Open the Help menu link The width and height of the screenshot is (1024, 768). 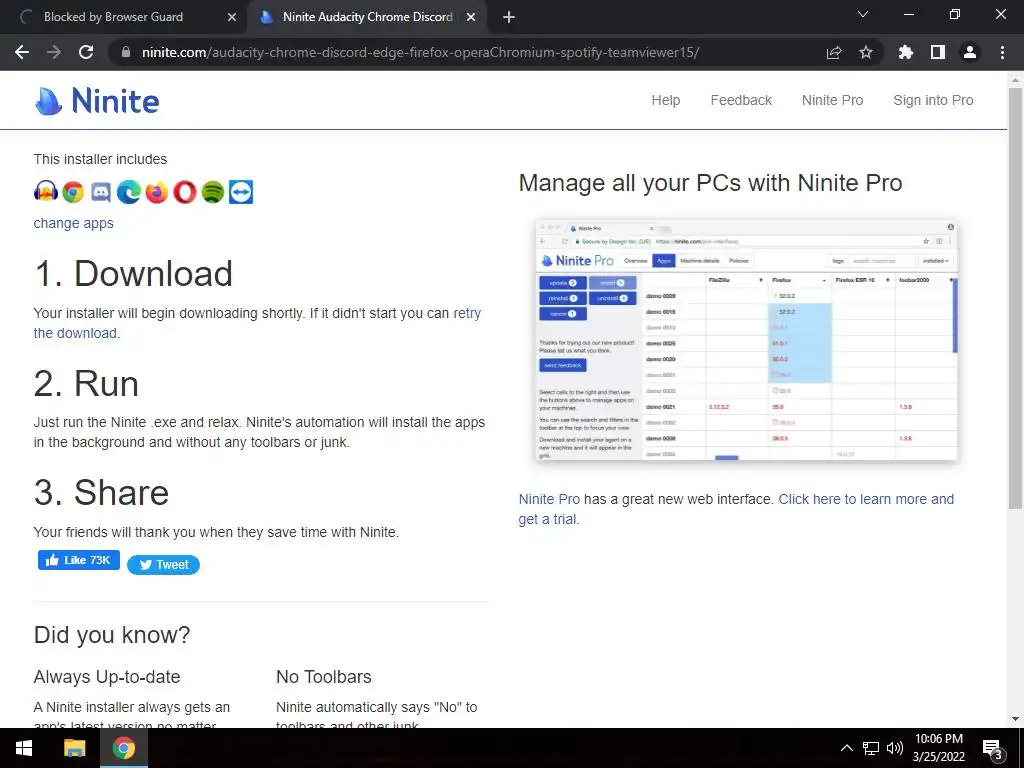click(665, 100)
